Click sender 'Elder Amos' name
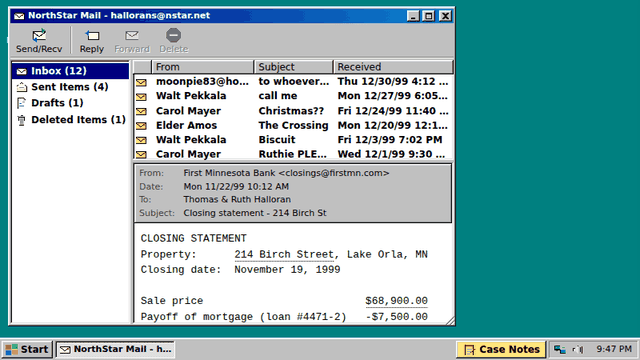The width and height of the screenshot is (640, 360). 186,125
